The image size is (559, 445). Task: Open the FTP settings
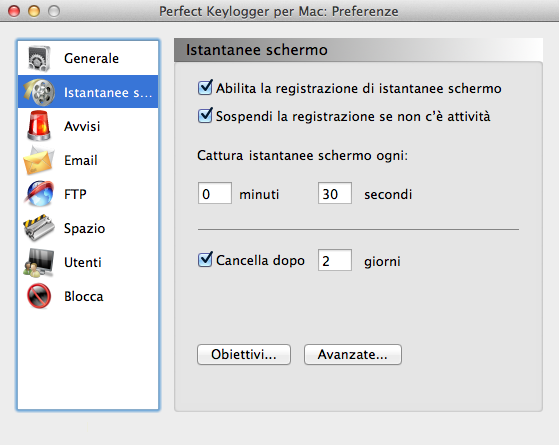pyautogui.click(x=88, y=194)
